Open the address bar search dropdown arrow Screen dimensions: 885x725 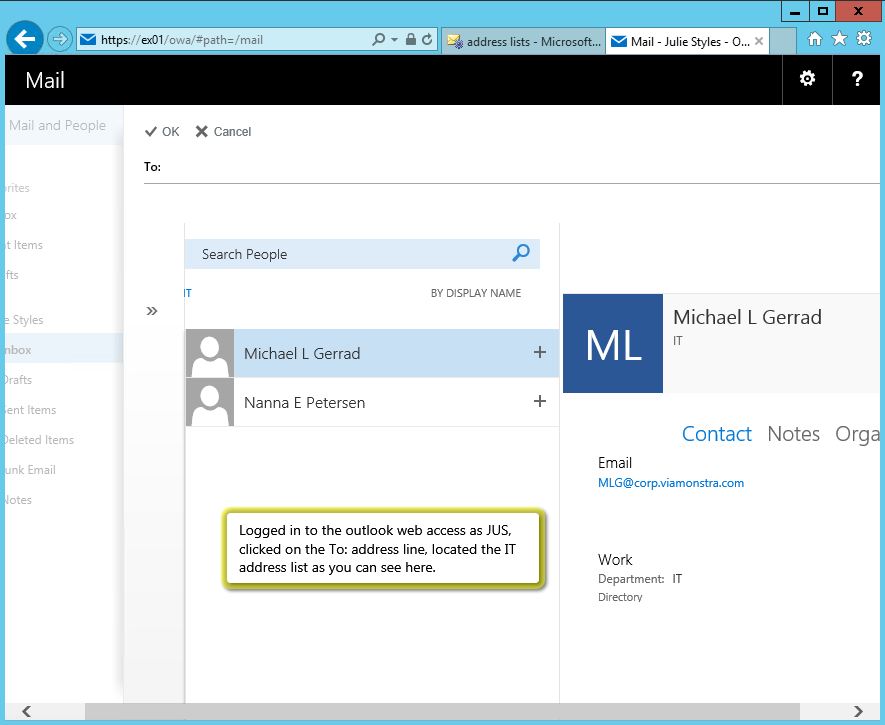click(x=395, y=40)
